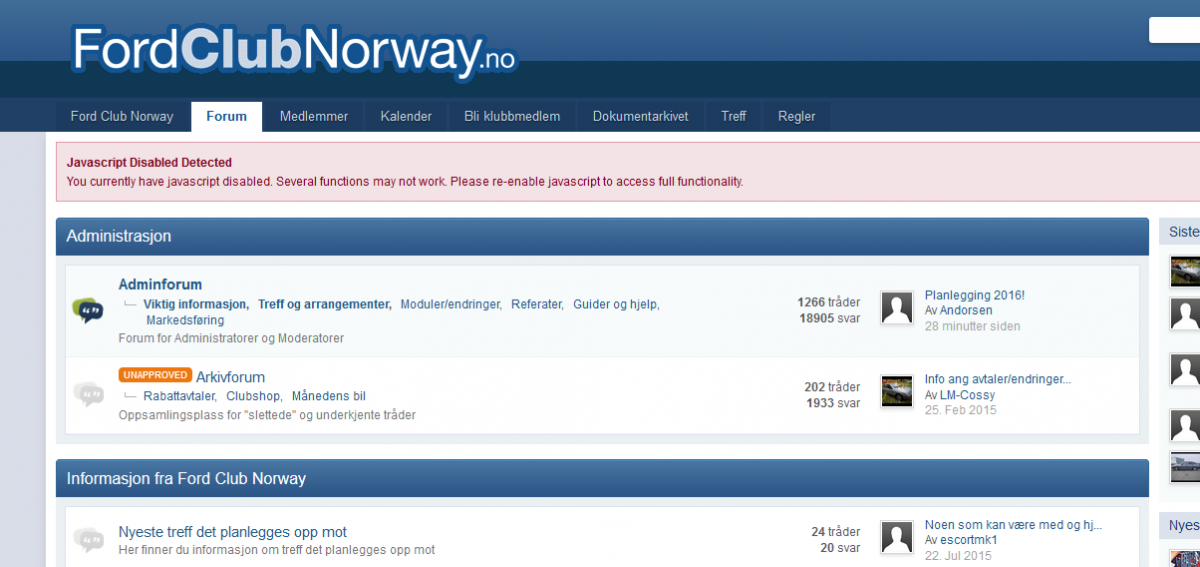Screen dimensions: 1200x567
Task: Open the thread Info ang avtaler/endringer...
Action: pos(998,379)
